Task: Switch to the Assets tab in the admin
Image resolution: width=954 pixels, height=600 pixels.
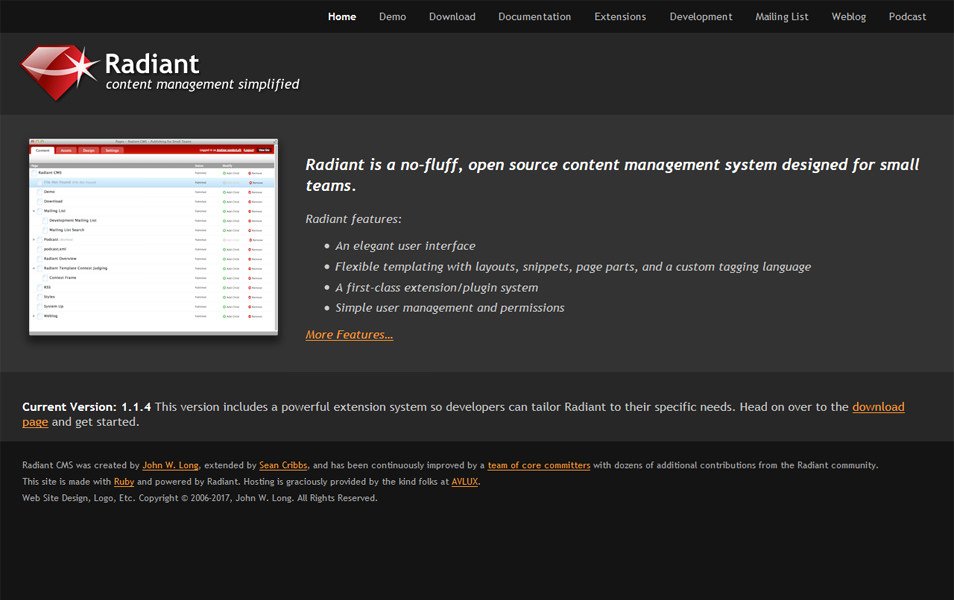Action: pyautogui.click(x=67, y=150)
